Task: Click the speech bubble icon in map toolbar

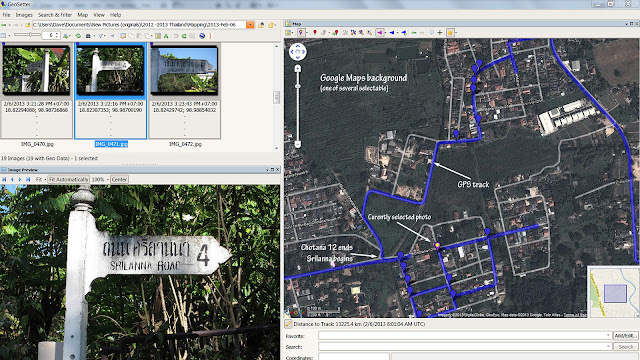Action: tap(431, 32)
